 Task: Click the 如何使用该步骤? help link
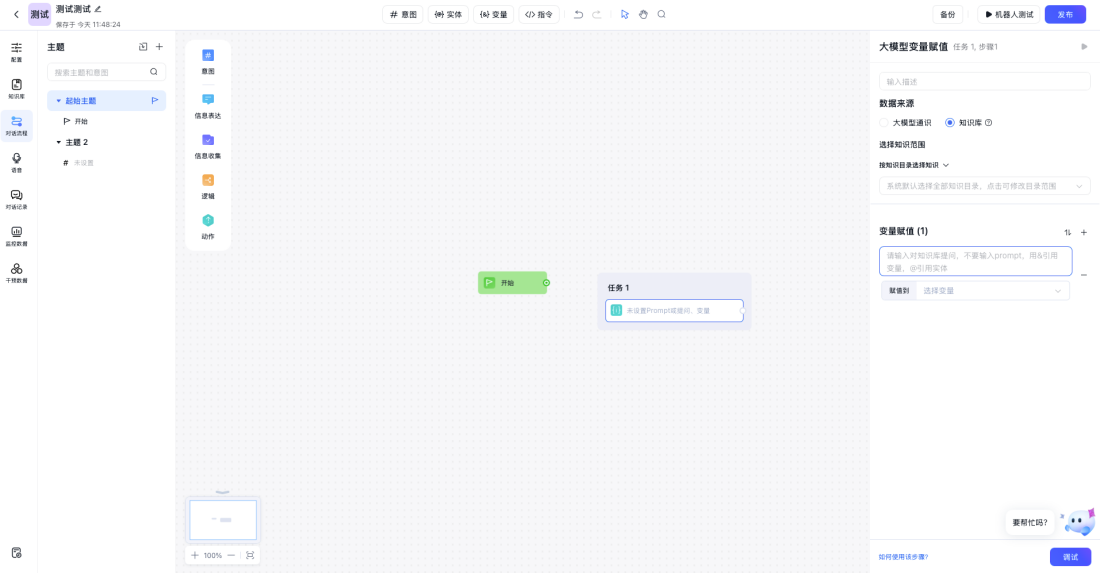coord(903,557)
